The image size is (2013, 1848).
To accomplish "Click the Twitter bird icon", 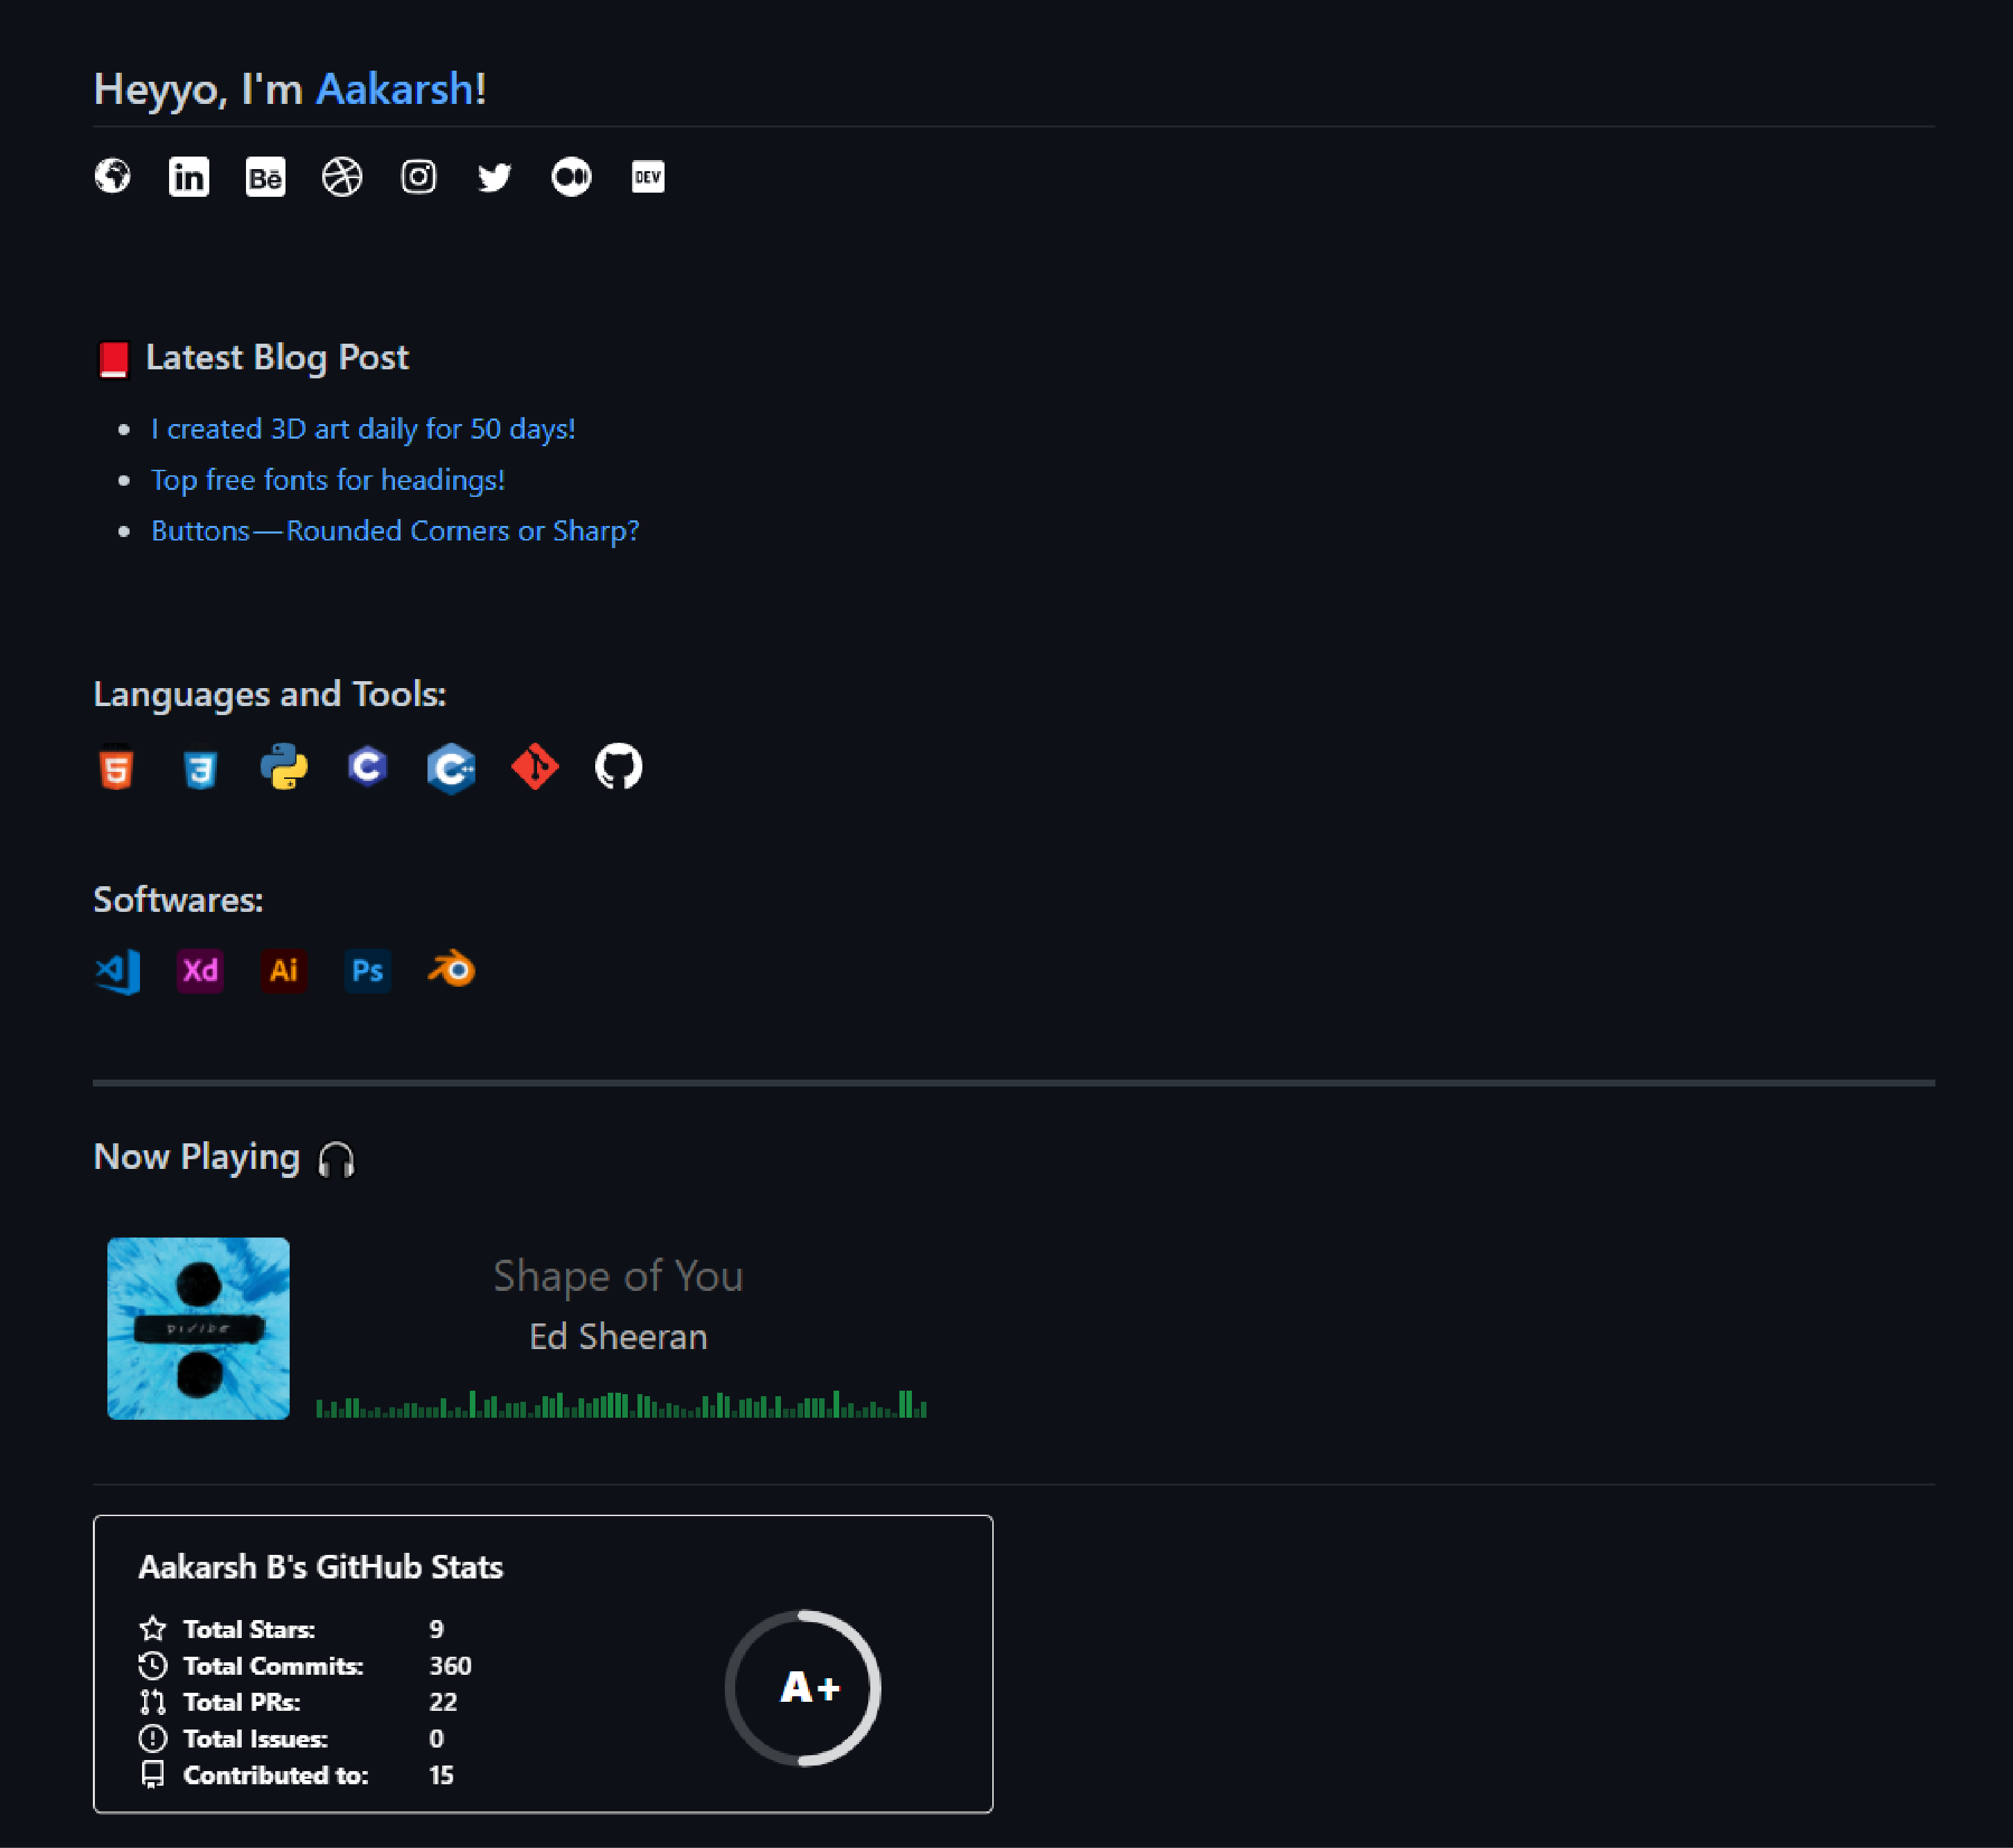I will point(495,177).
